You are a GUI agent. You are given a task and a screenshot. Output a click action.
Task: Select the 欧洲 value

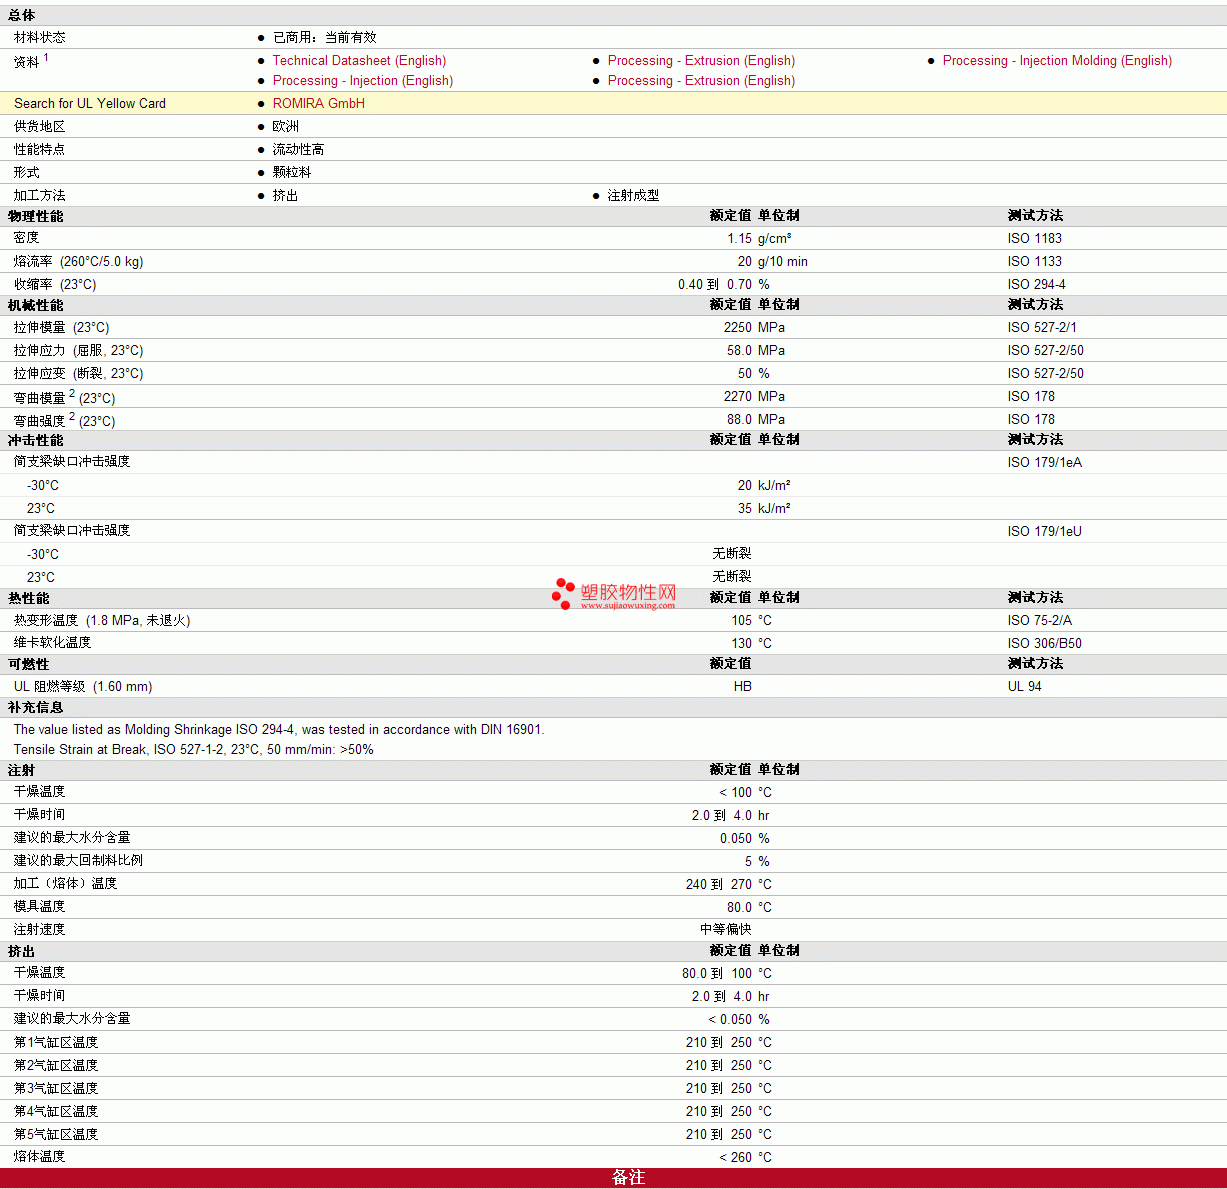[x=286, y=127]
